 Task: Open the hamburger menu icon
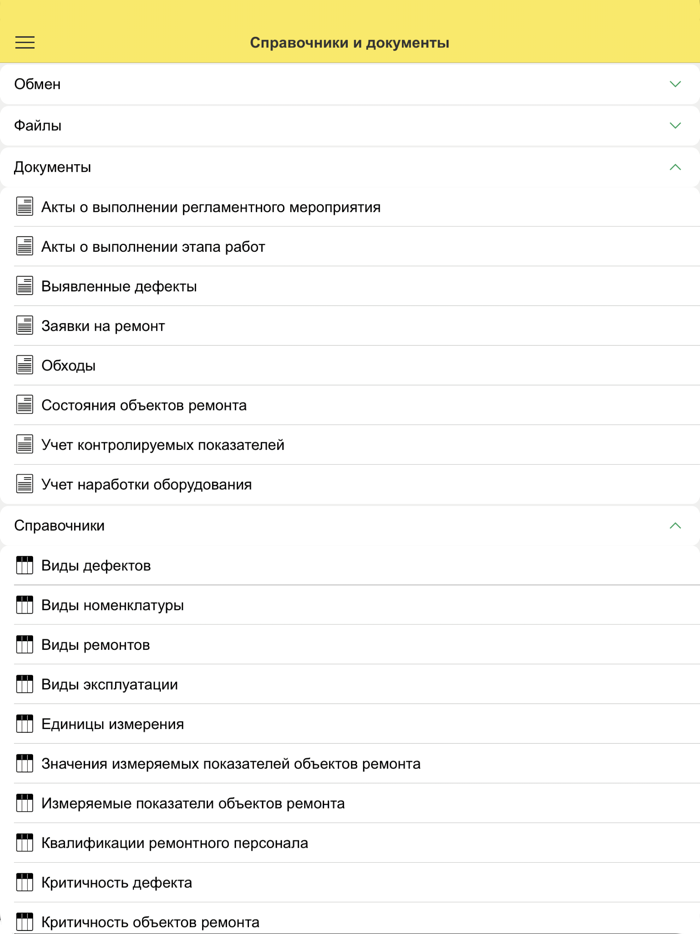[x=25, y=42]
